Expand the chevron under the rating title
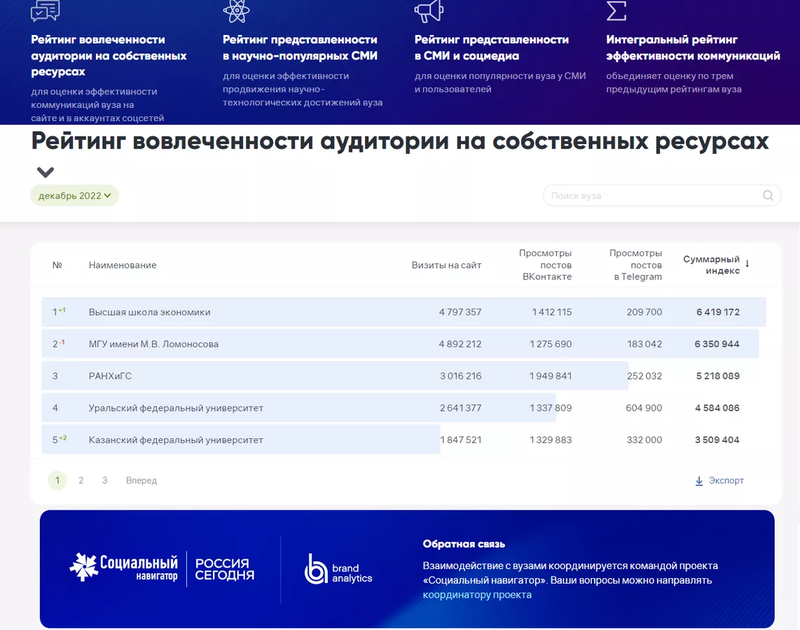 (45, 172)
